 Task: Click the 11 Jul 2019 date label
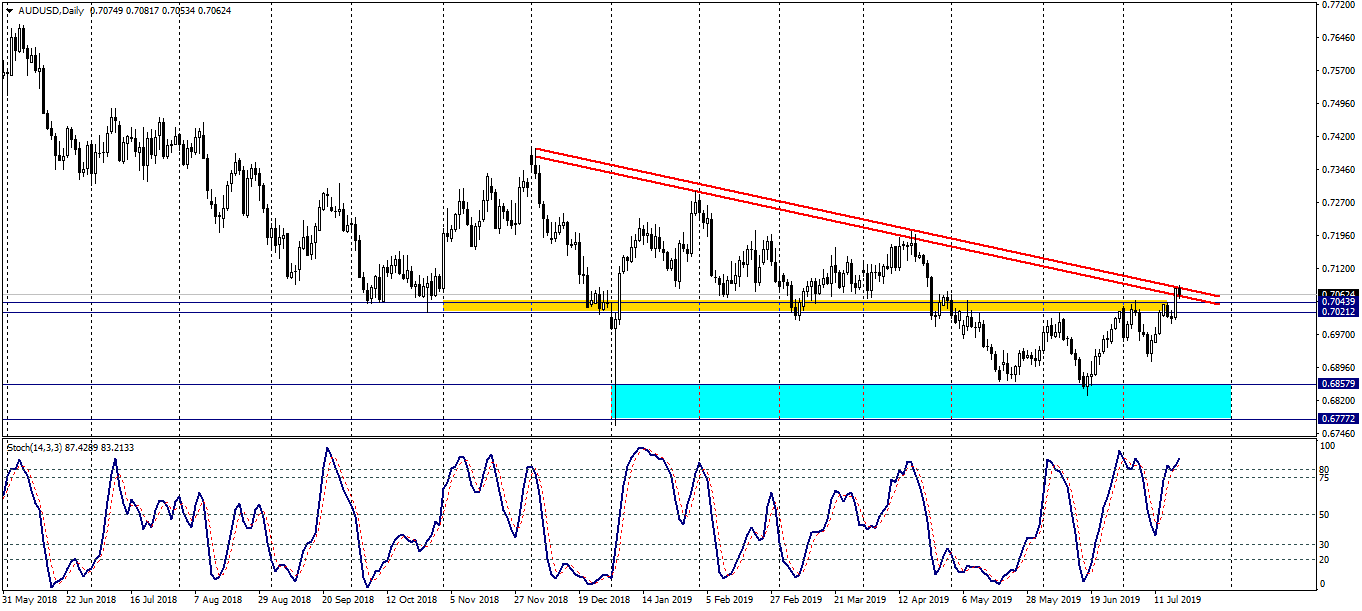(x=1179, y=601)
